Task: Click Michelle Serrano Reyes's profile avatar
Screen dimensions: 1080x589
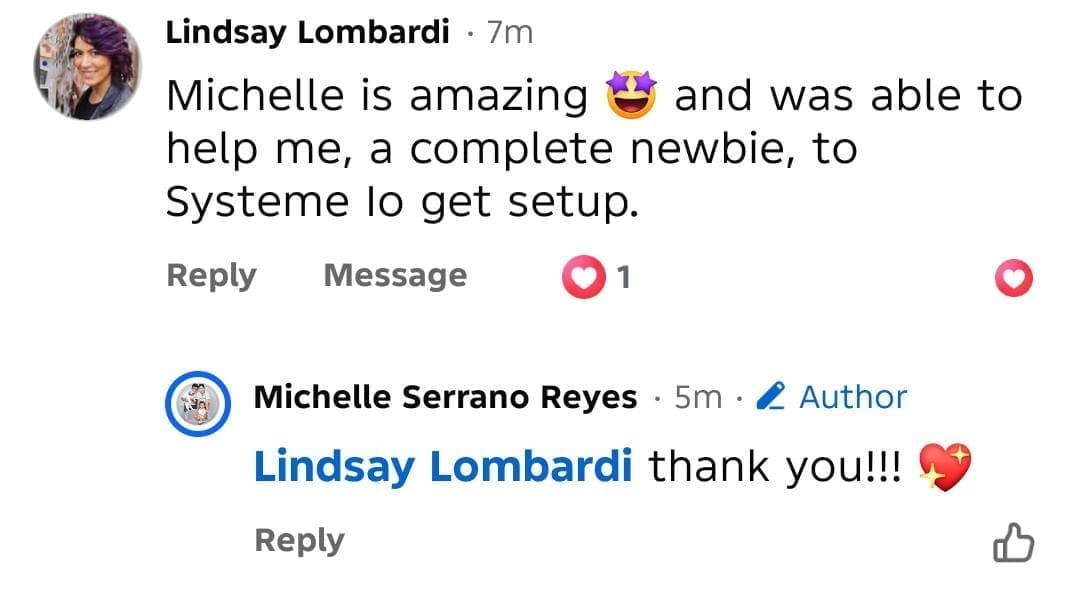Action: (199, 404)
